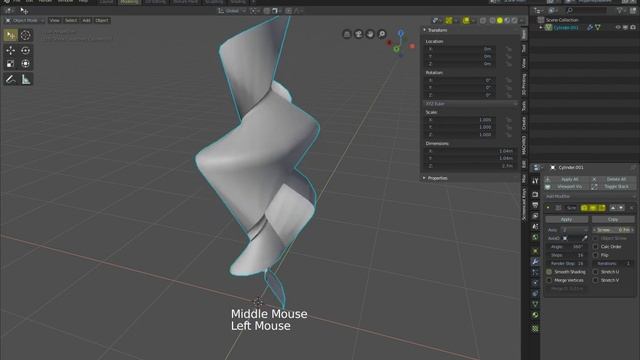Toggle Smooth Shading checkbox
This screenshot has height=360, width=640.
[x=549, y=272]
